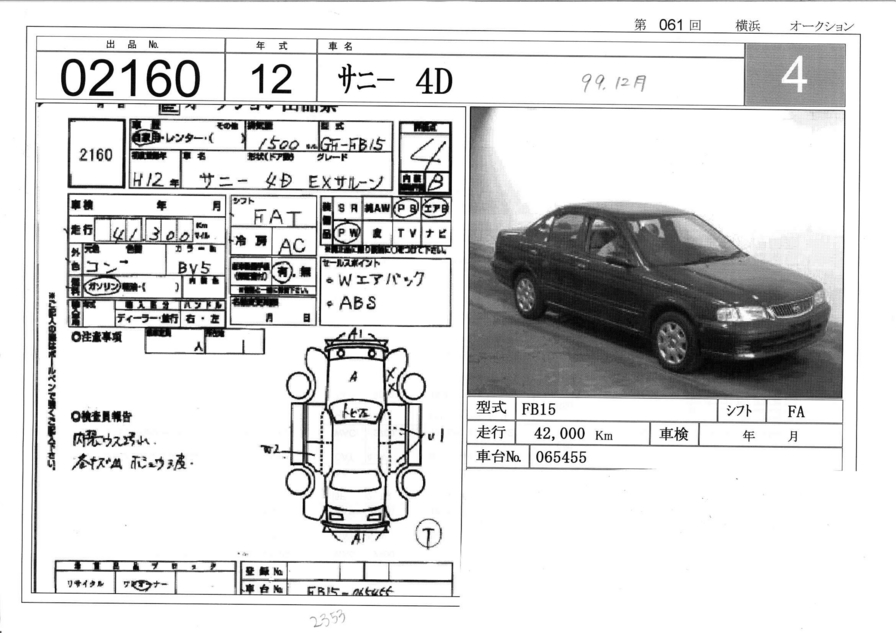Click the interior grade B
This screenshot has width=896, height=633.
pos(437,182)
